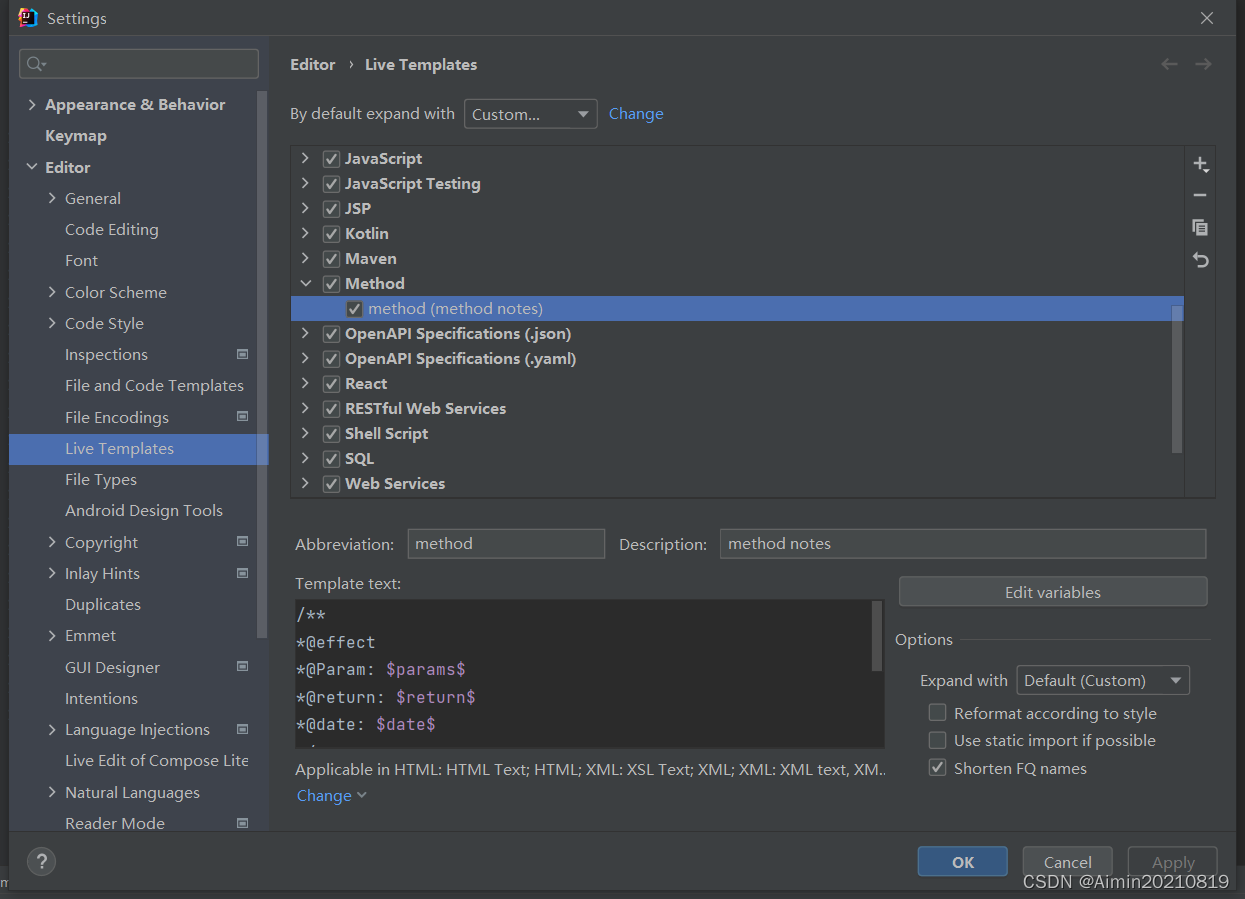Click project-level icon next to GUI Designer
Image resolution: width=1245 pixels, height=899 pixels.
pos(242,666)
